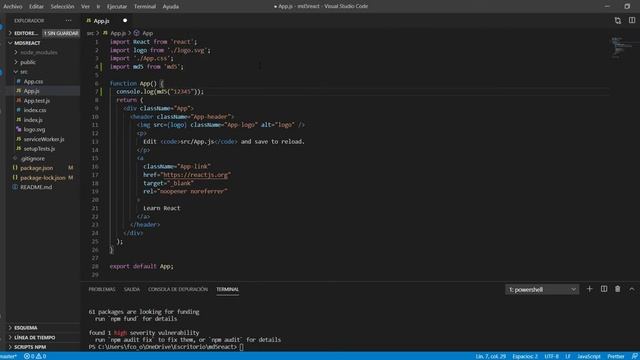Follow the https://reactjs.org link in code
Viewport: 640px width, 360px height.
tap(196, 175)
